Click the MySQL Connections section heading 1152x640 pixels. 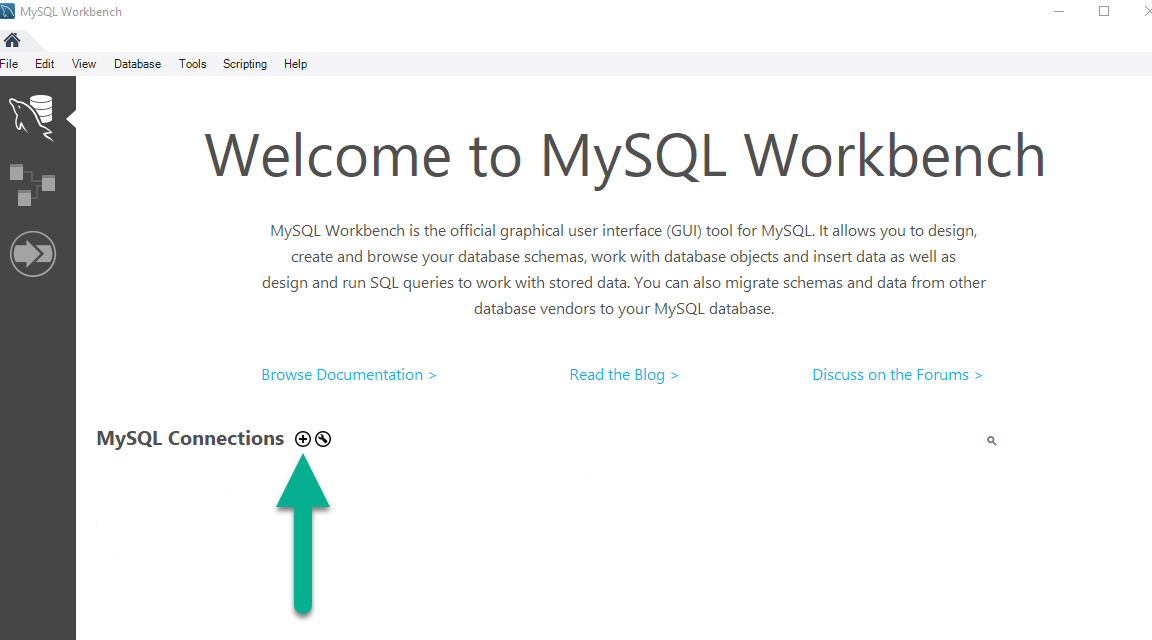[x=190, y=438]
